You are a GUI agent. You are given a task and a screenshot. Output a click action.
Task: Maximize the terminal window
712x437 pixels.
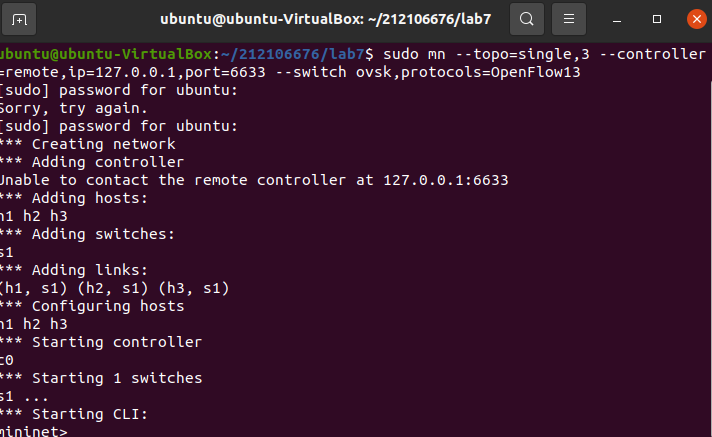point(657,19)
